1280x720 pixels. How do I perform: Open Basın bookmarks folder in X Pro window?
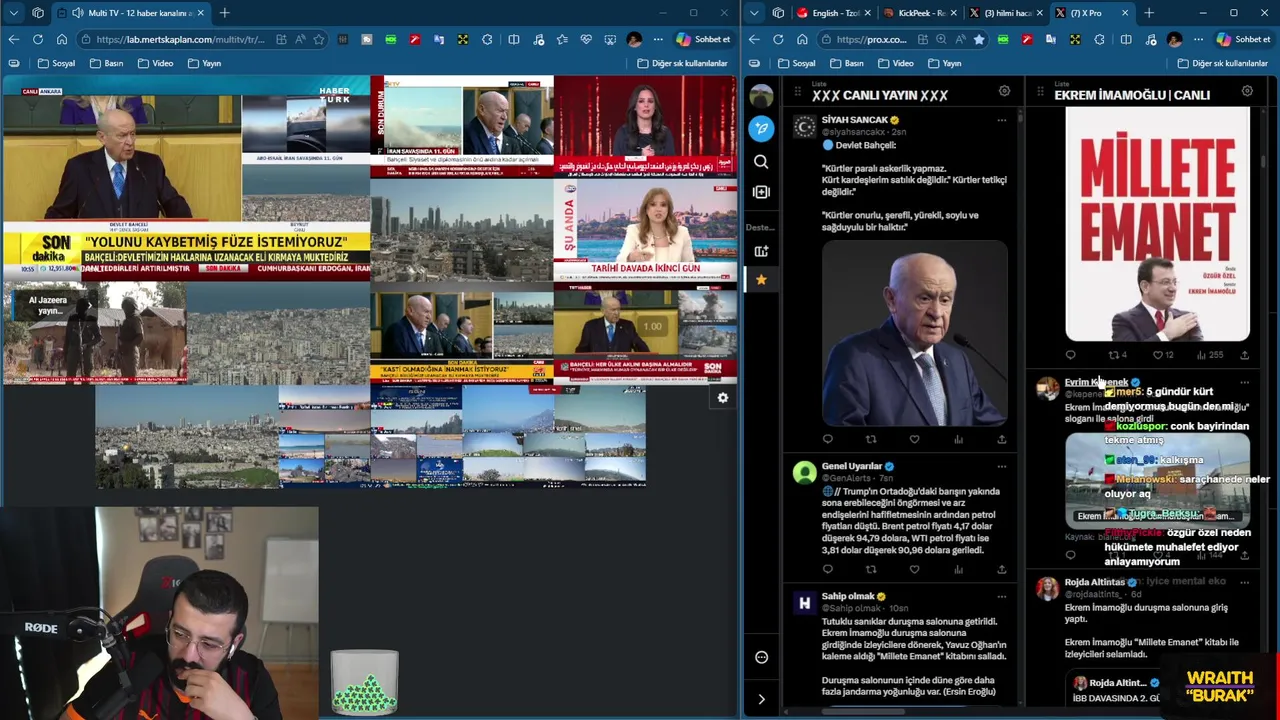(x=845, y=63)
